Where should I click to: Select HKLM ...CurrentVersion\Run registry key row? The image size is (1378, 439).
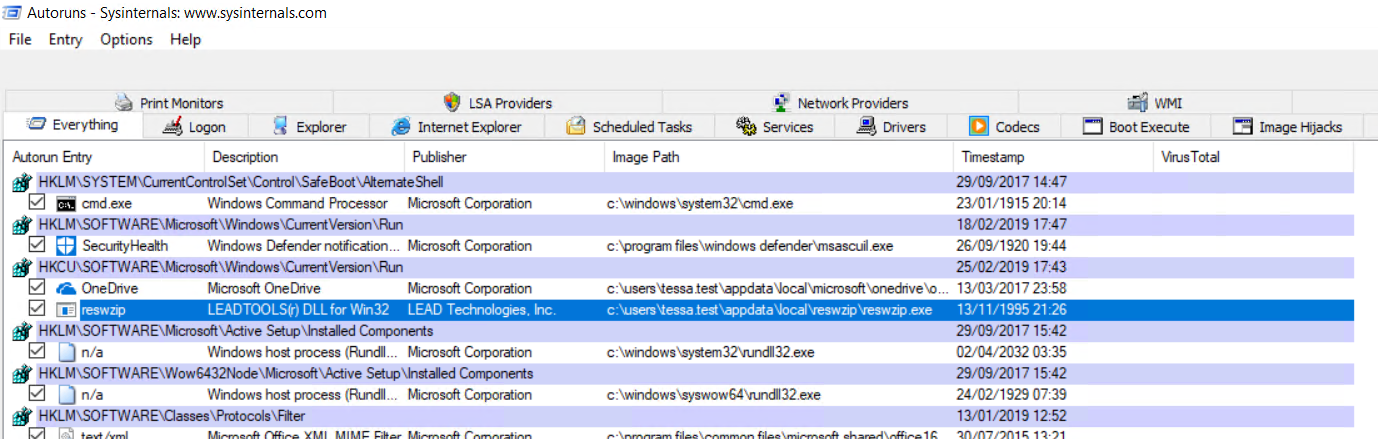click(x=681, y=224)
